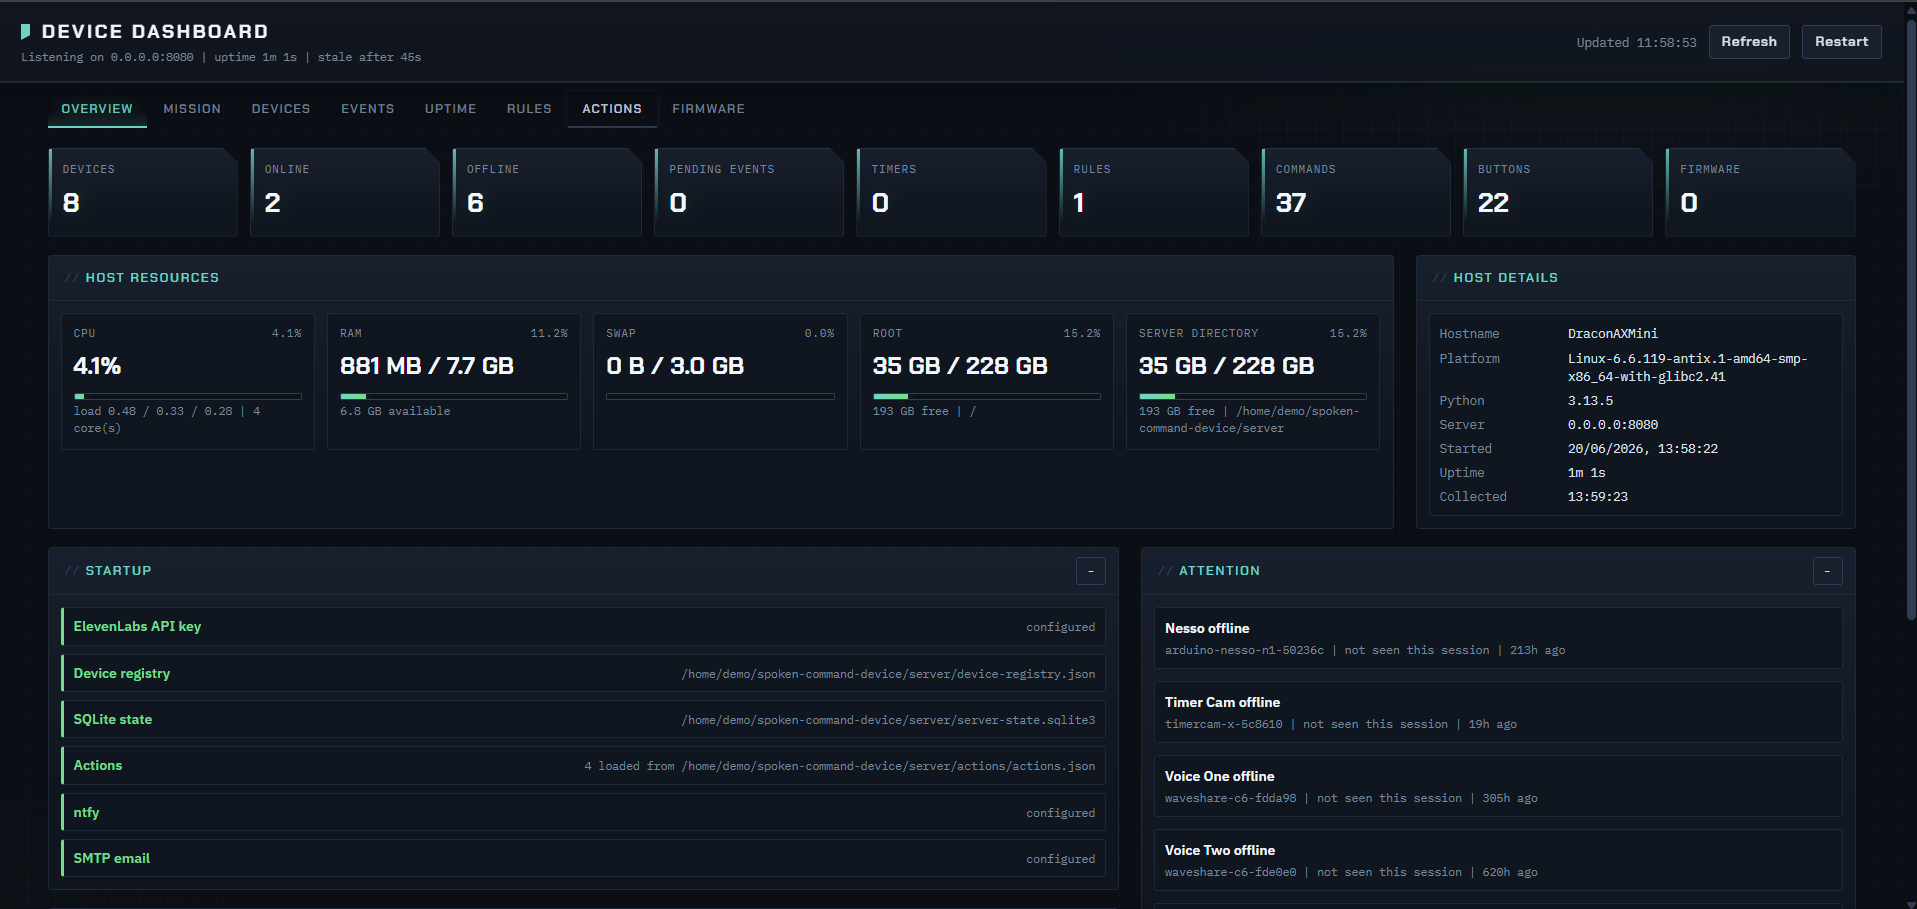The height and width of the screenshot is (909, 1917).
Task: Open the Devices tab
Action: [x=281, y=109]
